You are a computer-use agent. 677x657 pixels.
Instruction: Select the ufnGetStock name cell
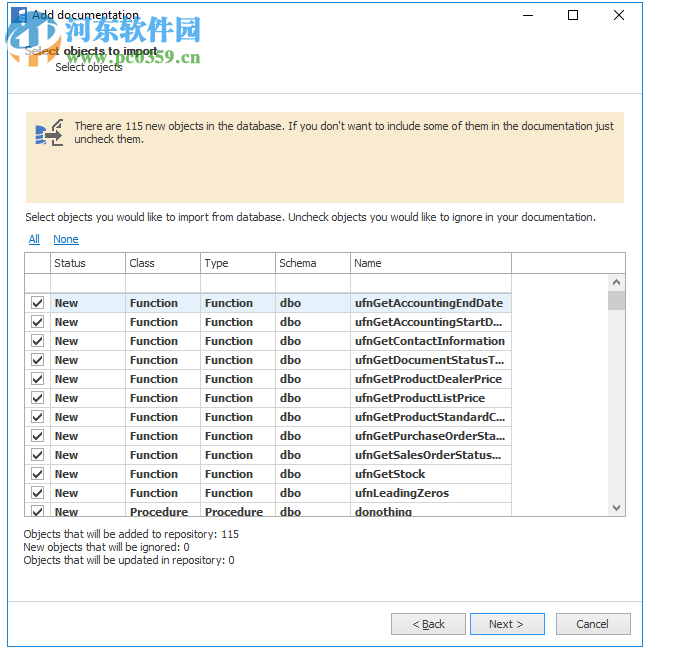click(x=431, y=474)
